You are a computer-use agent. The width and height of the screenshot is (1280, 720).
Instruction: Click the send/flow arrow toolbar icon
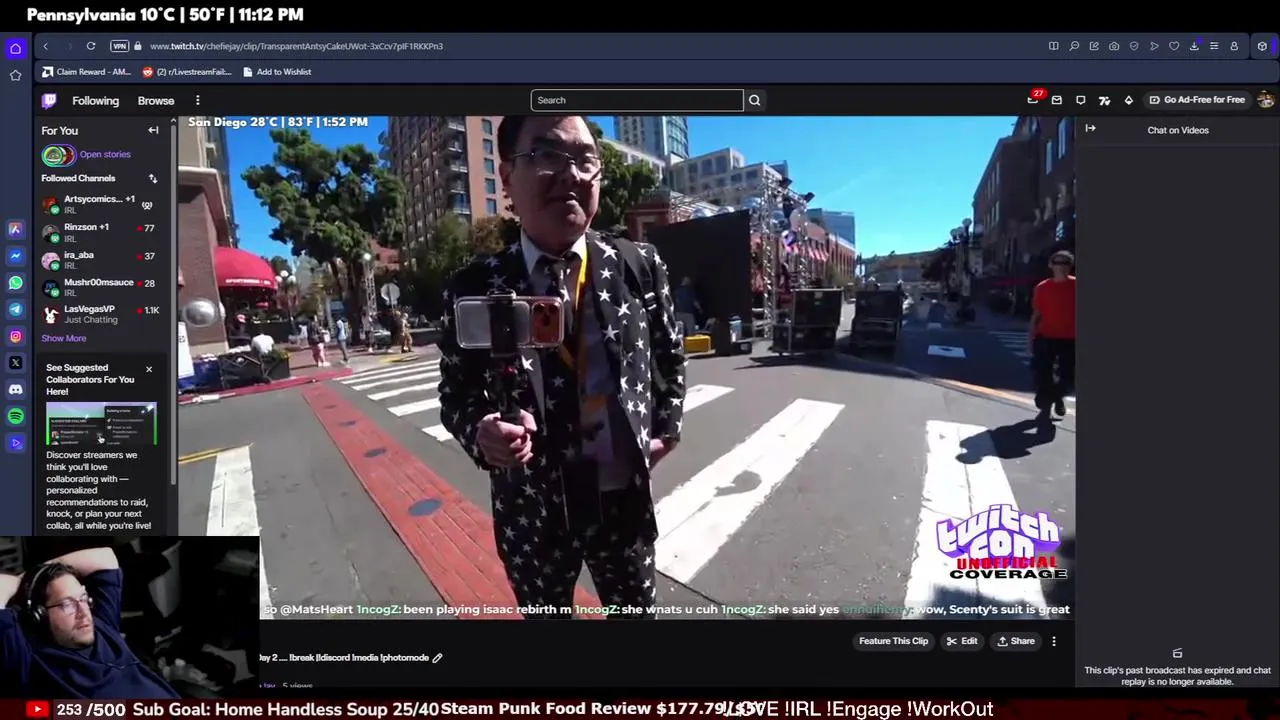[1154, 46]
